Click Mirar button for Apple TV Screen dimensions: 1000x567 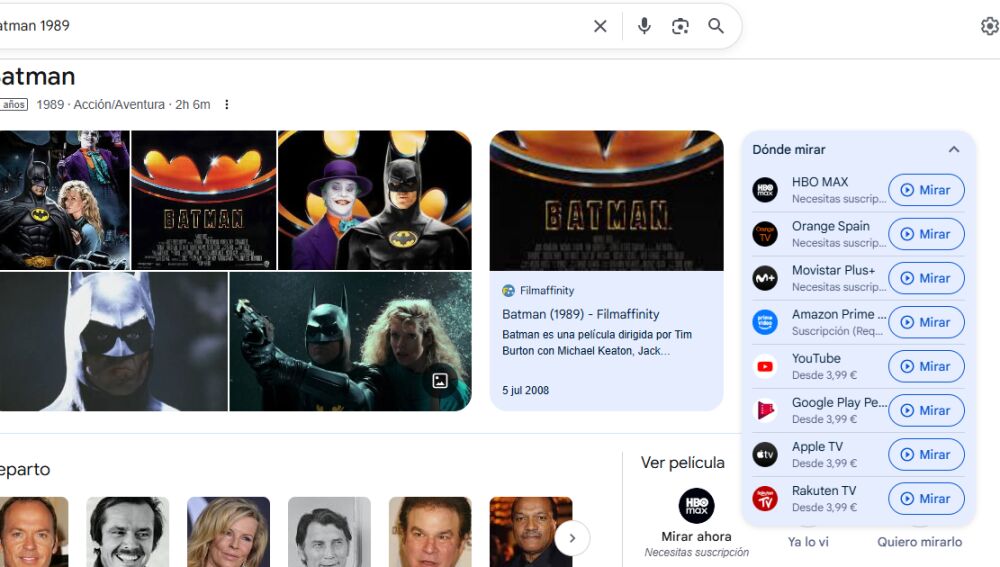tap(926, 454)
